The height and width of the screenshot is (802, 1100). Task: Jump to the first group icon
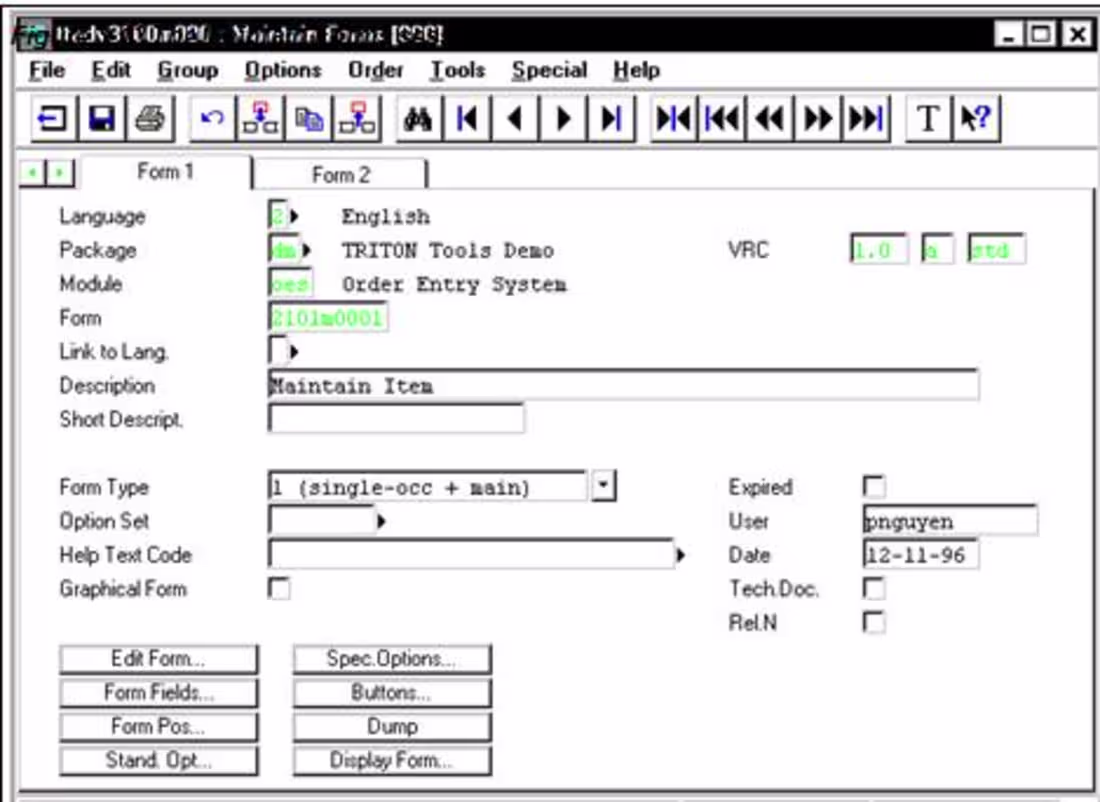click(x=722, y=119)
